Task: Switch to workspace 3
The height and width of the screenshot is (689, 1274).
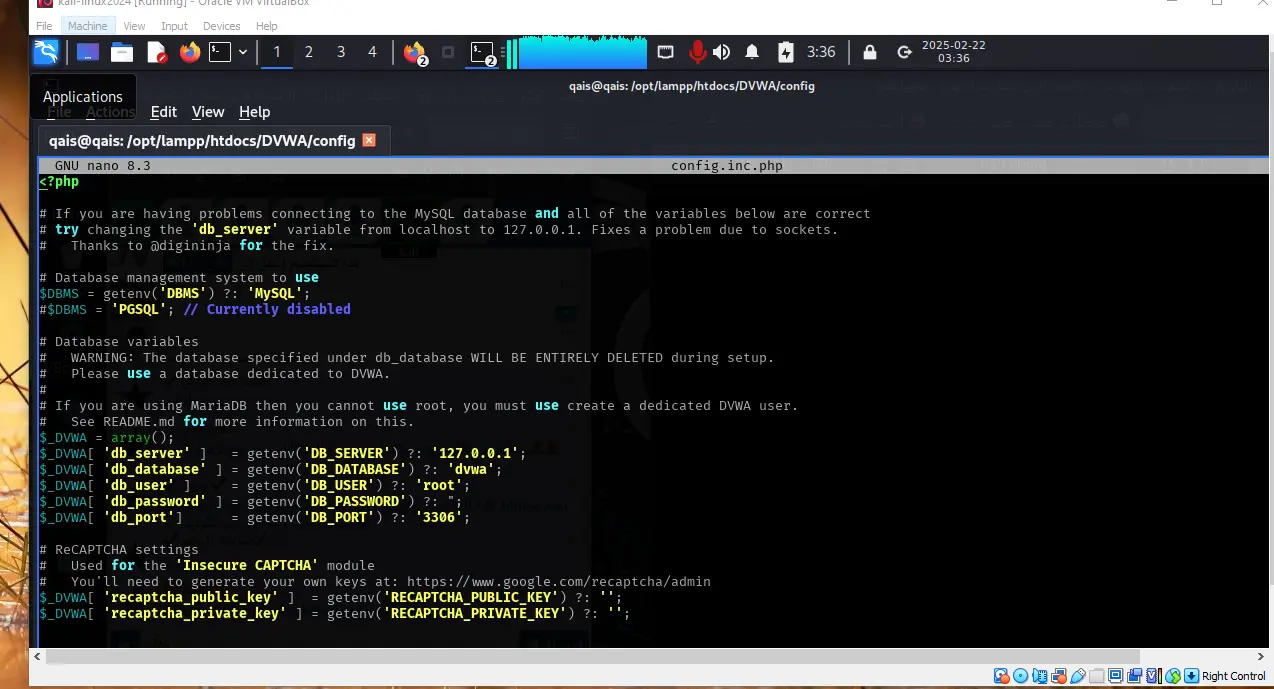Action: tap(341, 52)
